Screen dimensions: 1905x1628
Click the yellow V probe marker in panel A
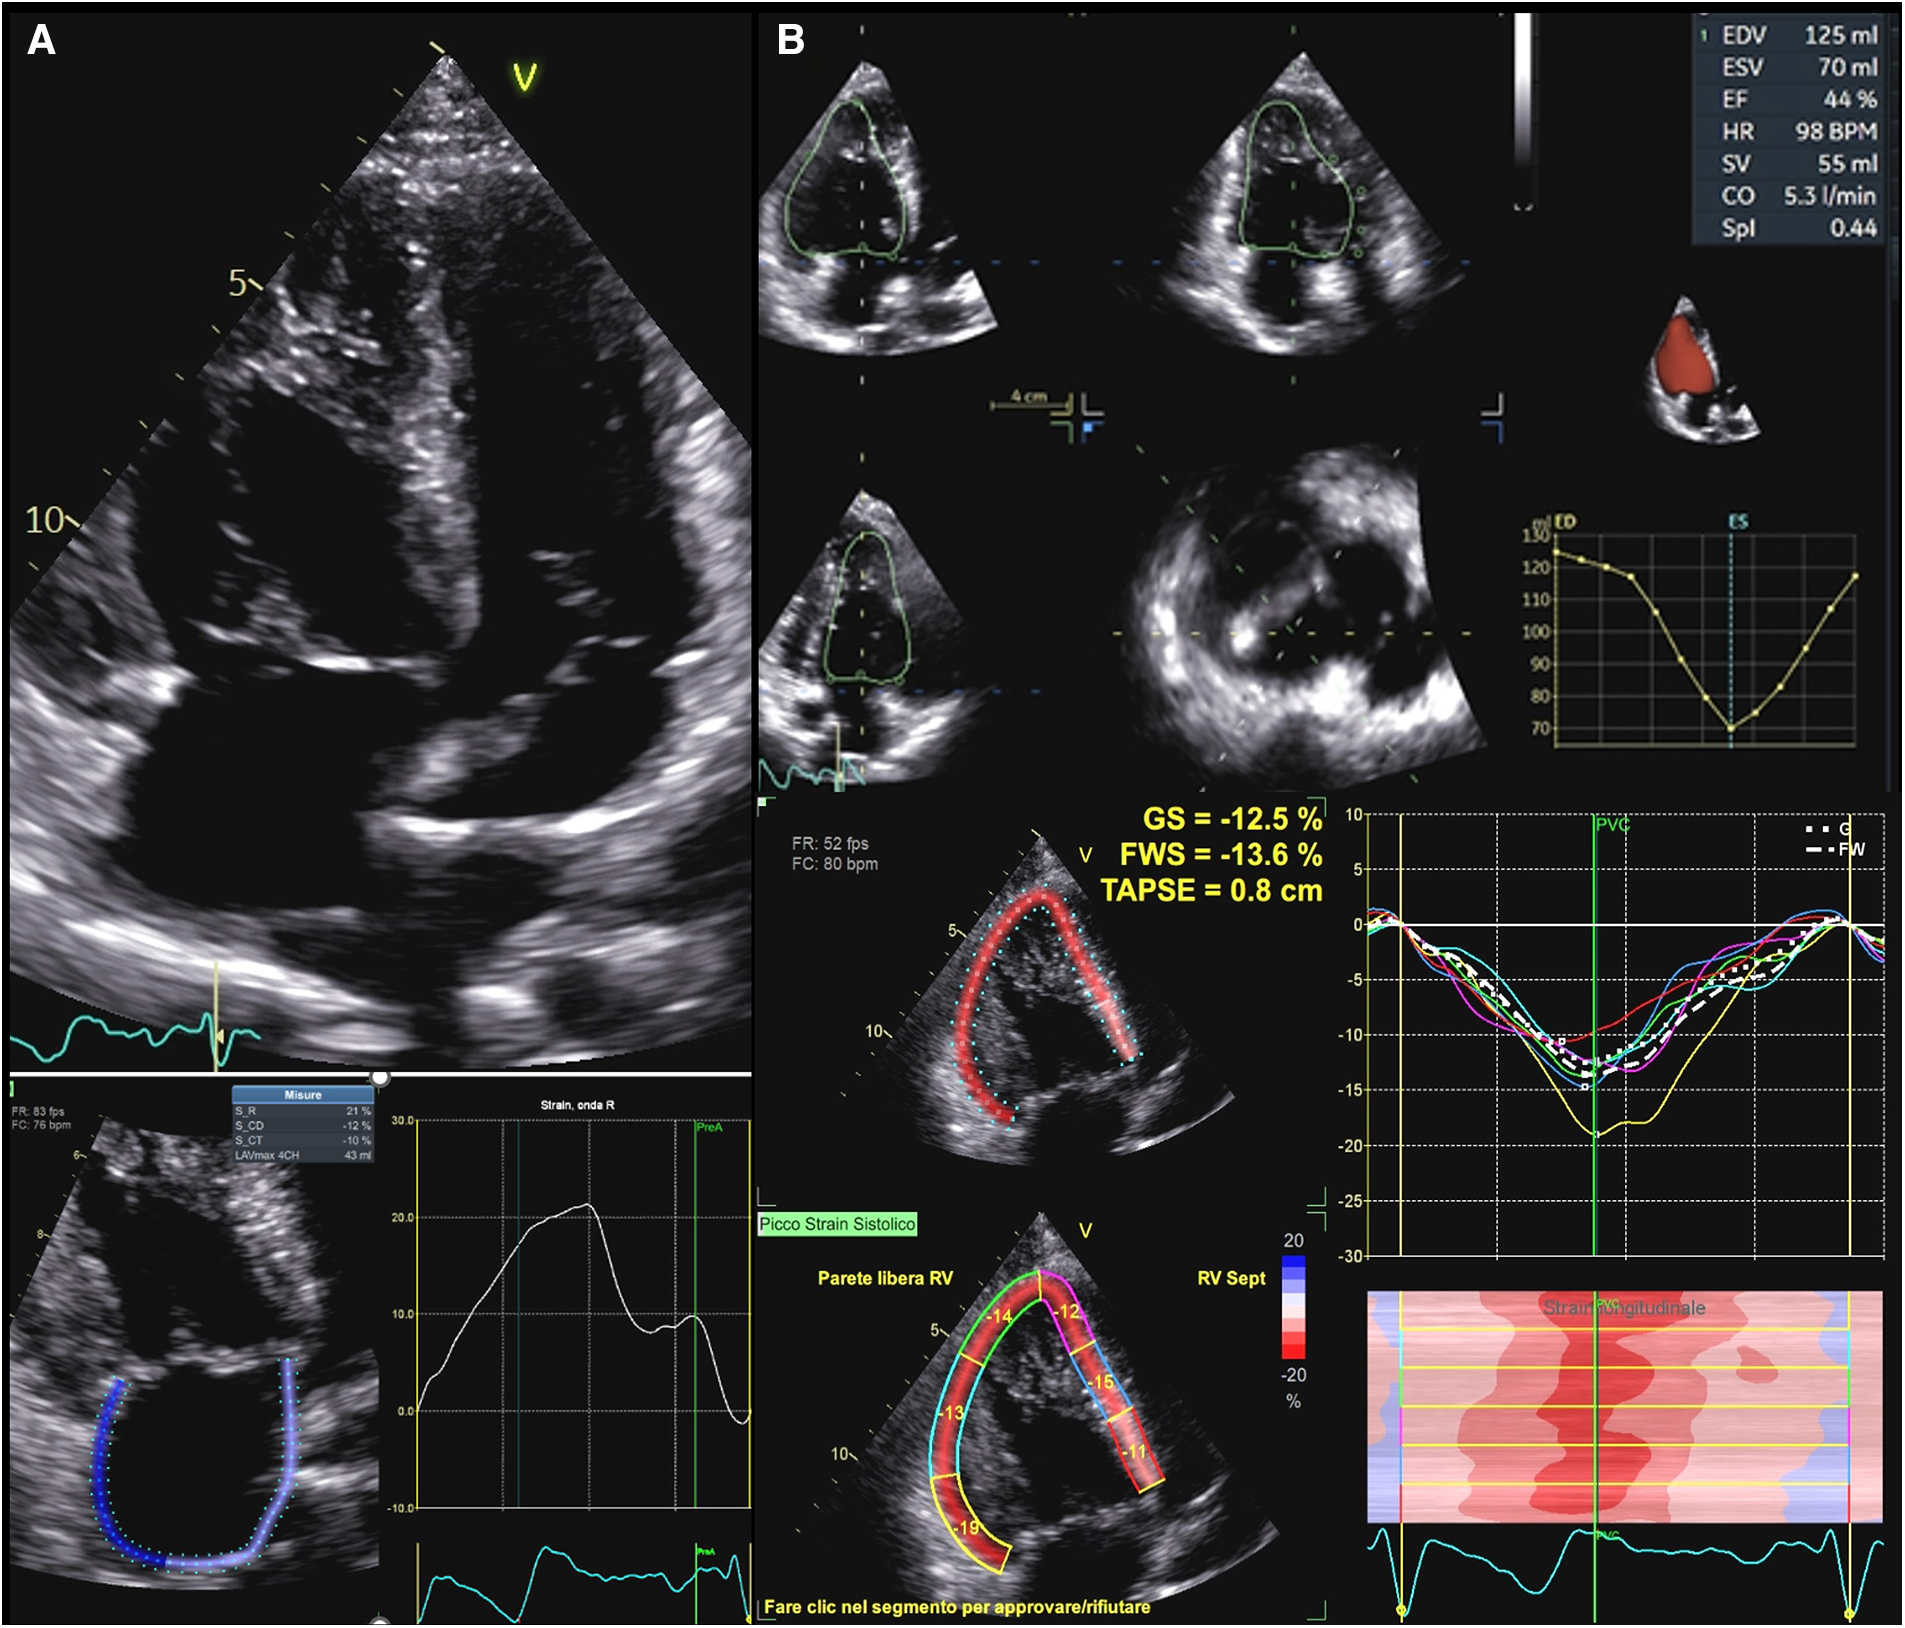pyautogui.click(x=525, y=77)
